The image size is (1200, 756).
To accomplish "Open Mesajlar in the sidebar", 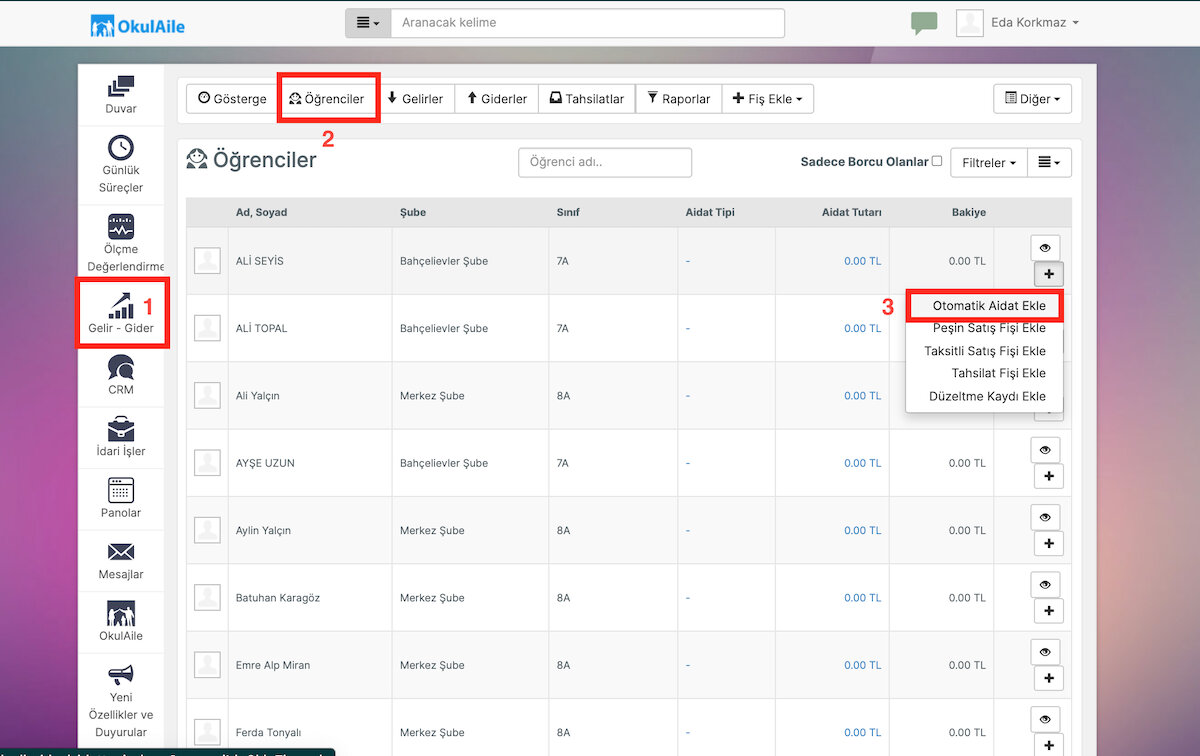I will tap(121, 560).
